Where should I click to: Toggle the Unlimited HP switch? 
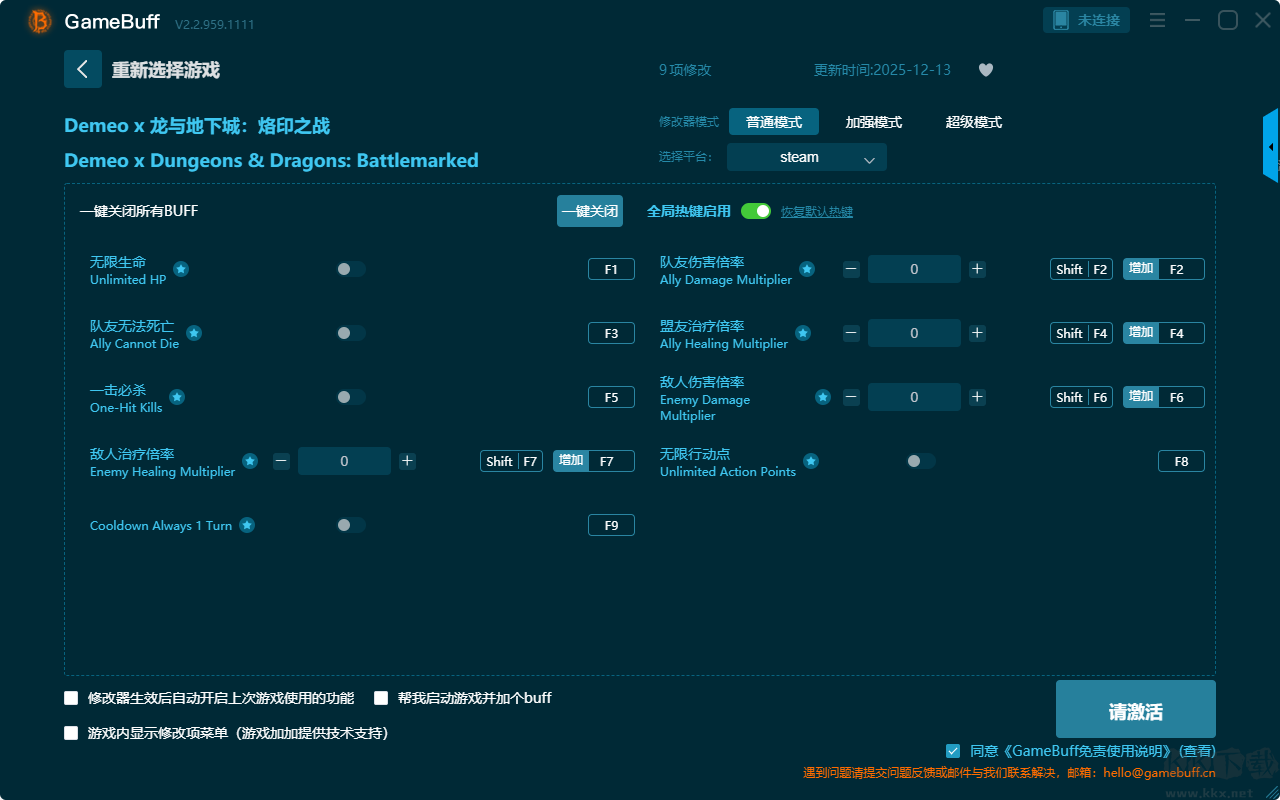pyautogui.click(x=351, y=269)
